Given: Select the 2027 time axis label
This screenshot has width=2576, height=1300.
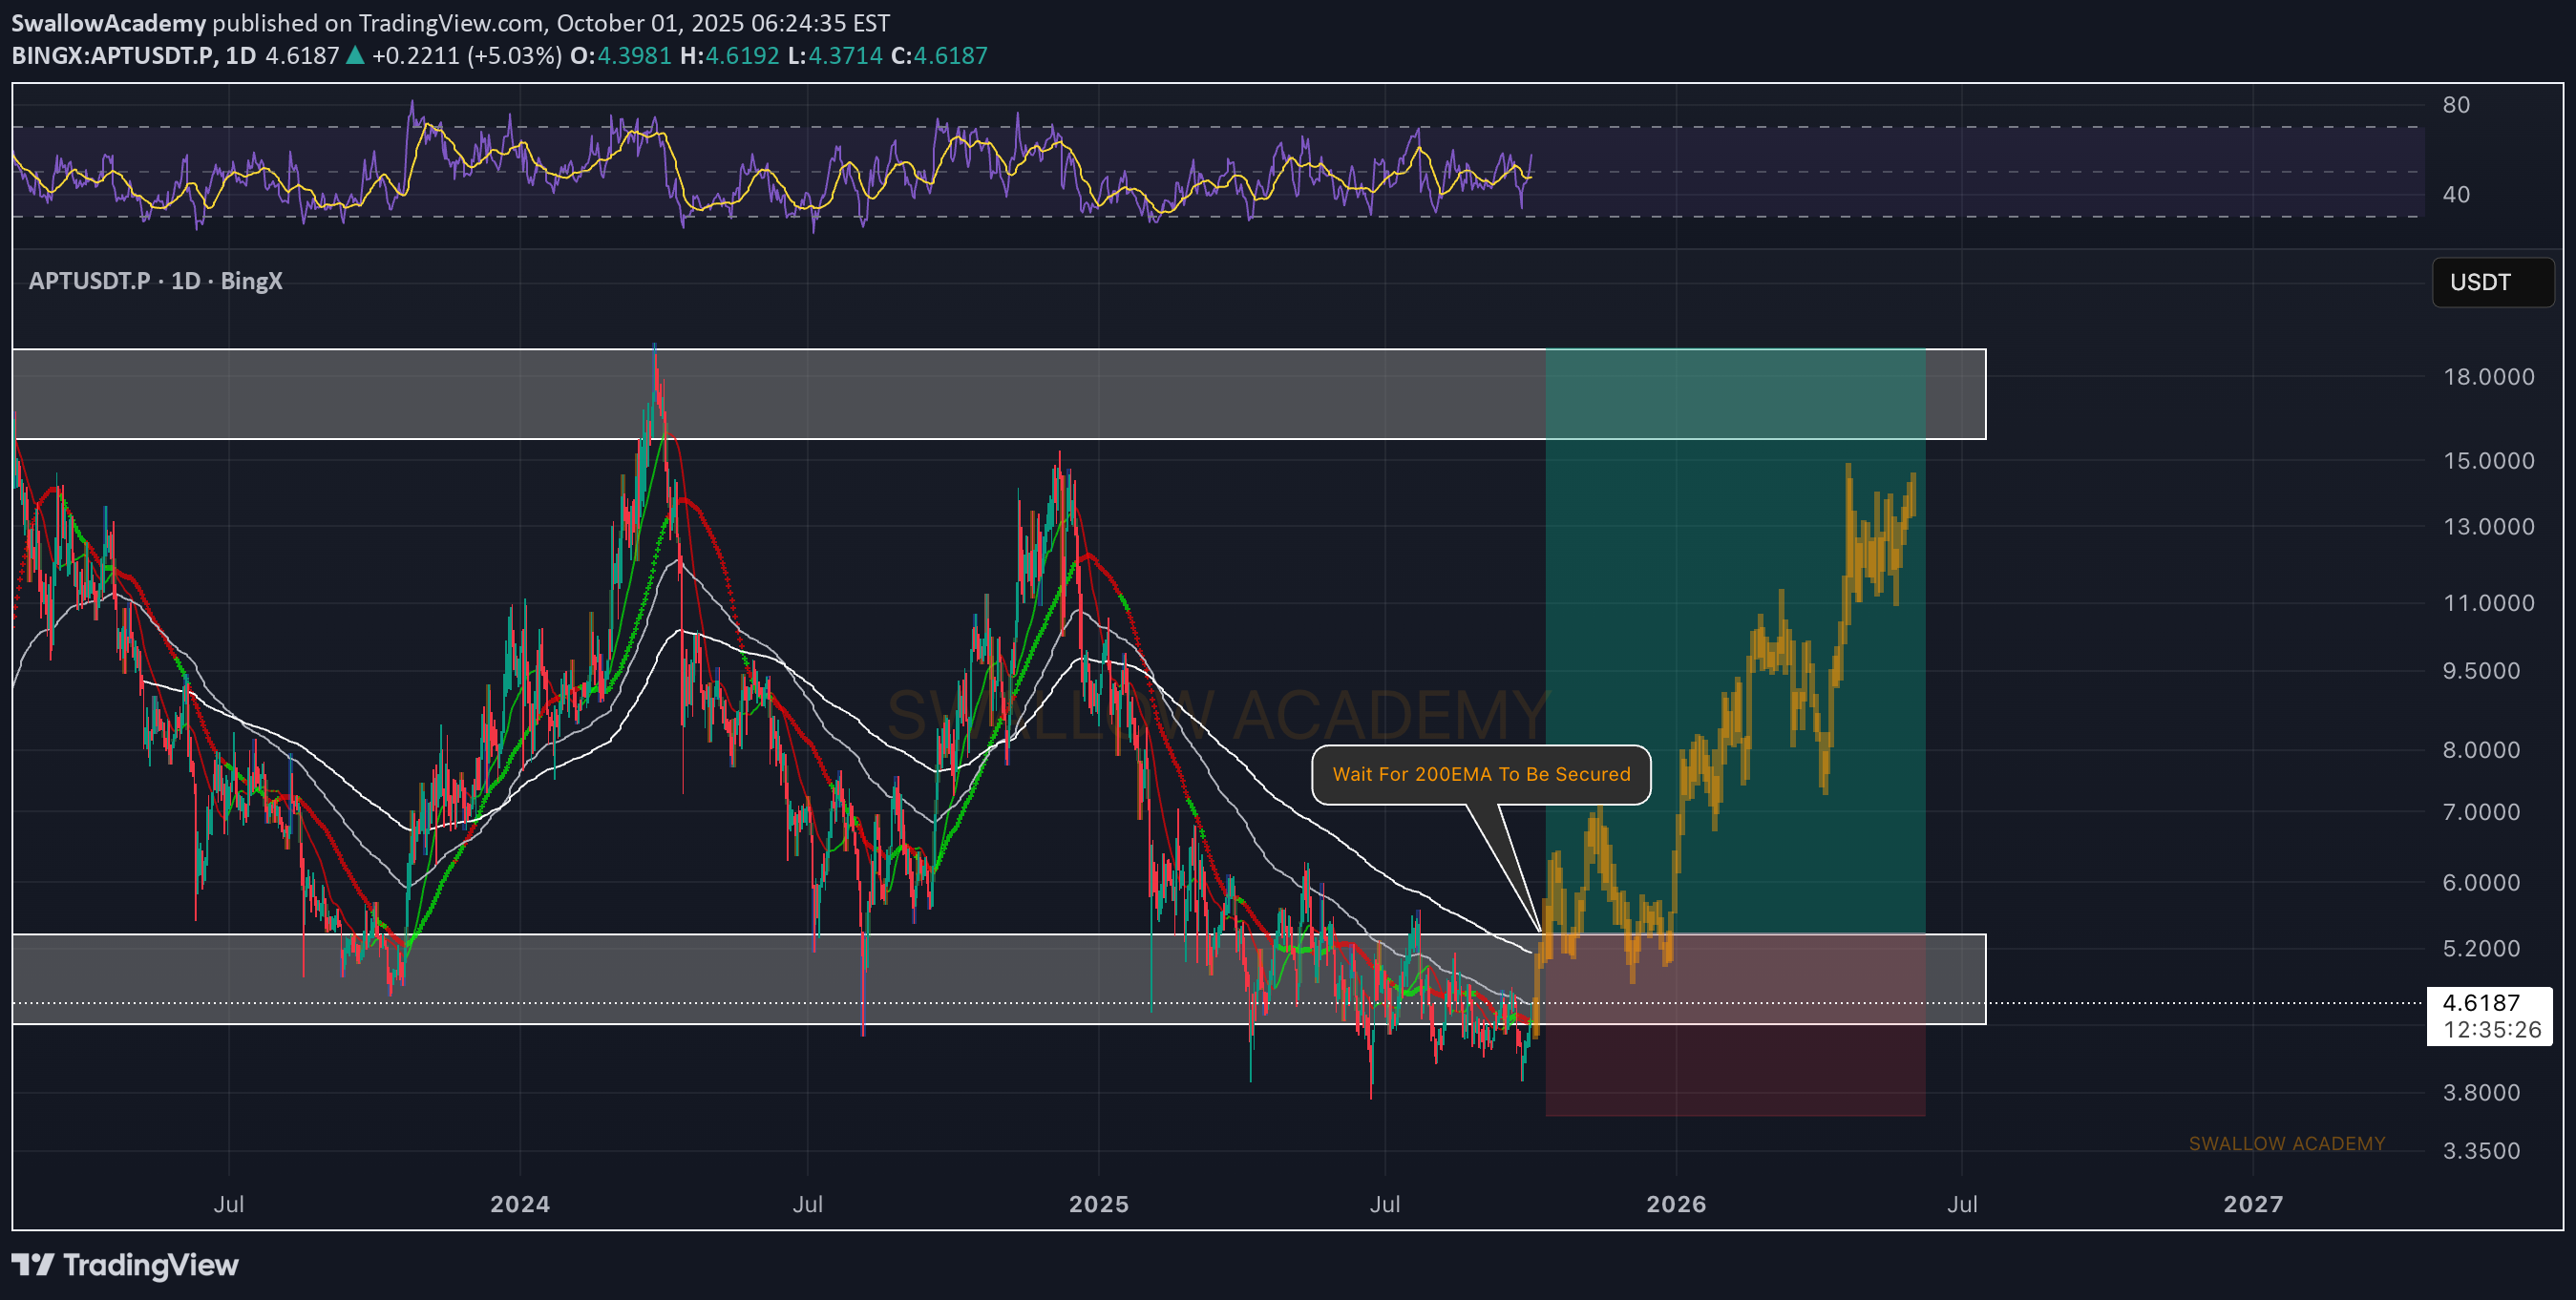Looking at the screenshot, I should (x=2252, y=1204).
